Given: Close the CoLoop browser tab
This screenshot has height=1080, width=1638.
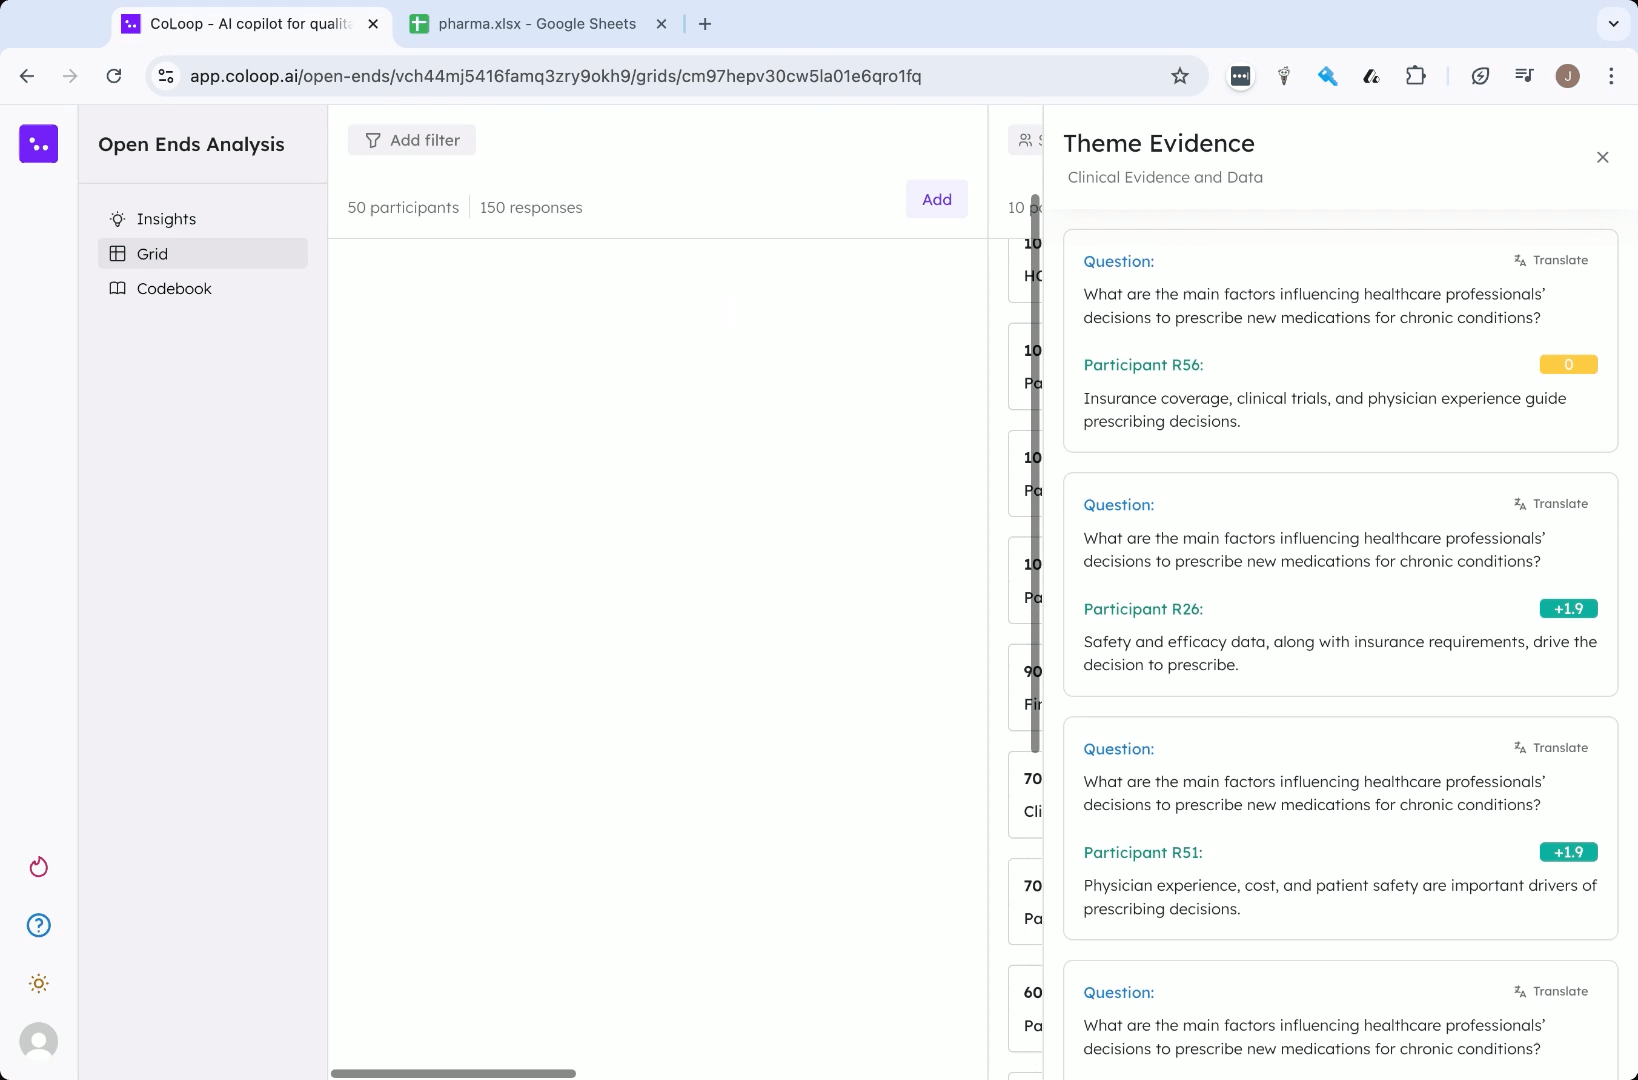Looking at the screenshot, I should coord(373,24).
